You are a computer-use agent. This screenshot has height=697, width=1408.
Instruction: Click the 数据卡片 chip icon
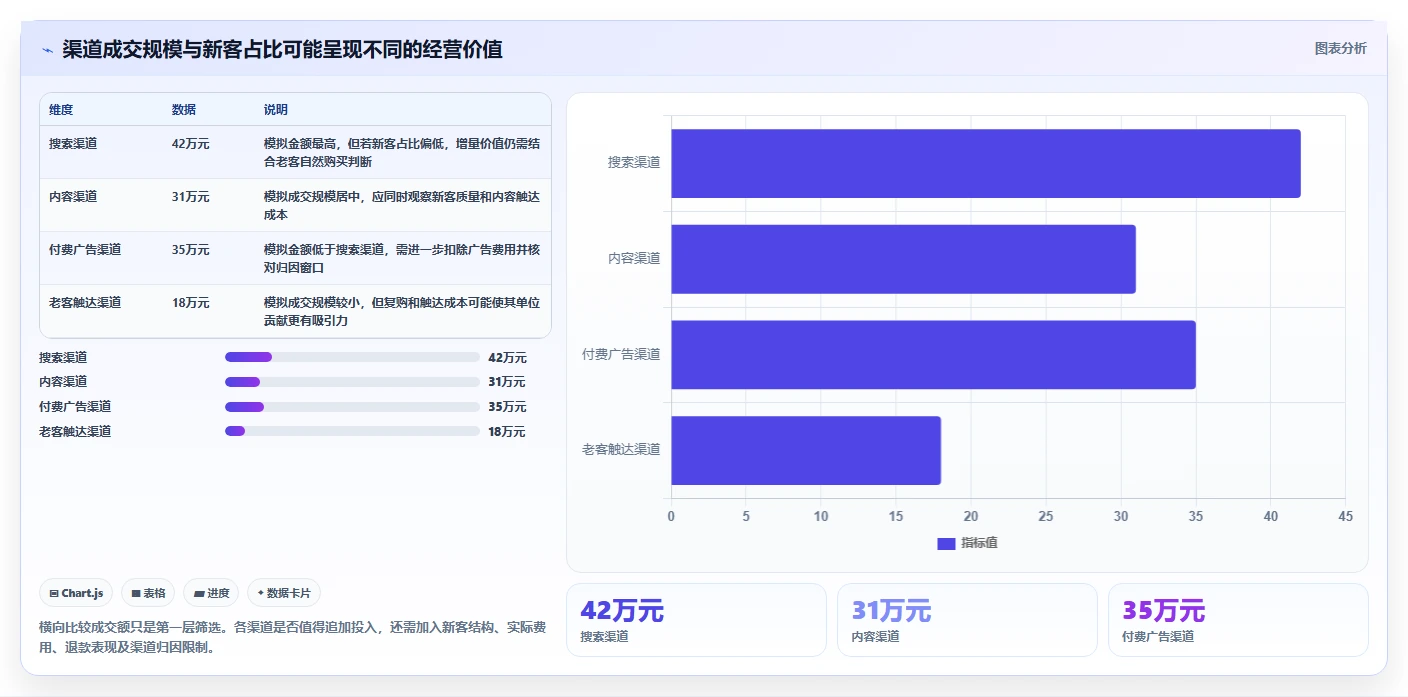point(260,593)
